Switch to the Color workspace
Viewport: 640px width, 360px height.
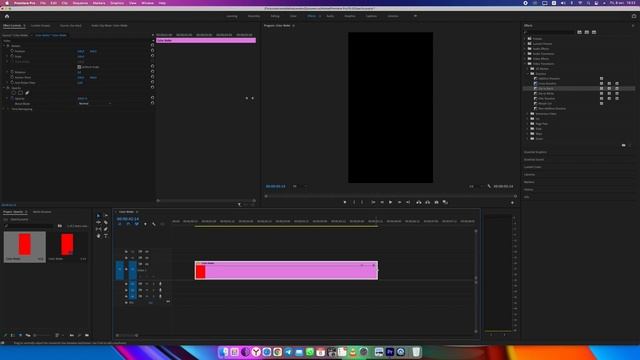click(x=293, y=16)
